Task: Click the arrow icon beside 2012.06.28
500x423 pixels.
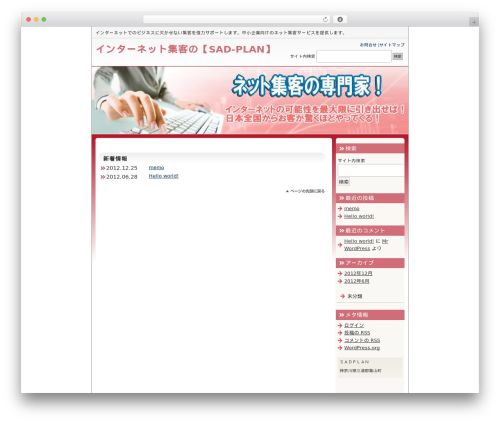Action: (x=103, y=177)
